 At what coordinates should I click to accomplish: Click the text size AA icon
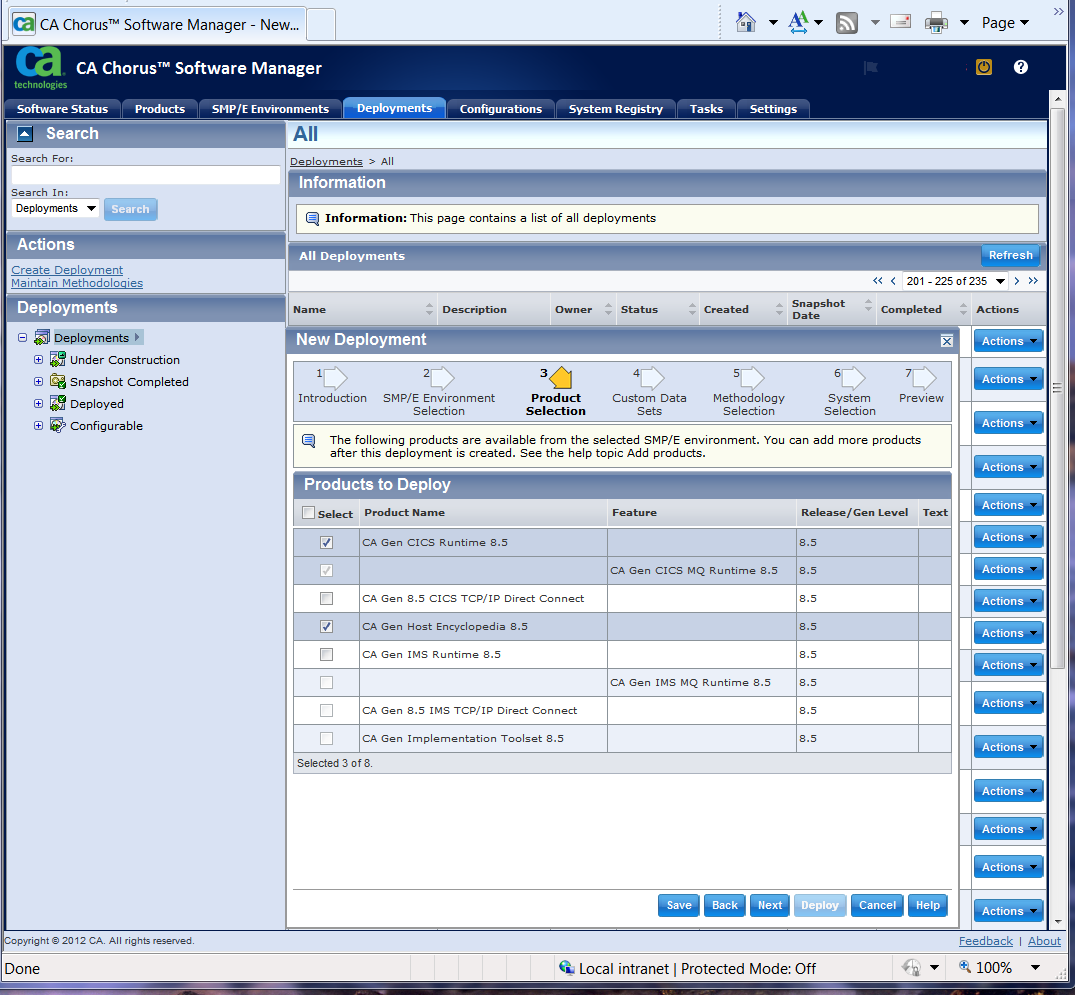(x=798, y=23)
